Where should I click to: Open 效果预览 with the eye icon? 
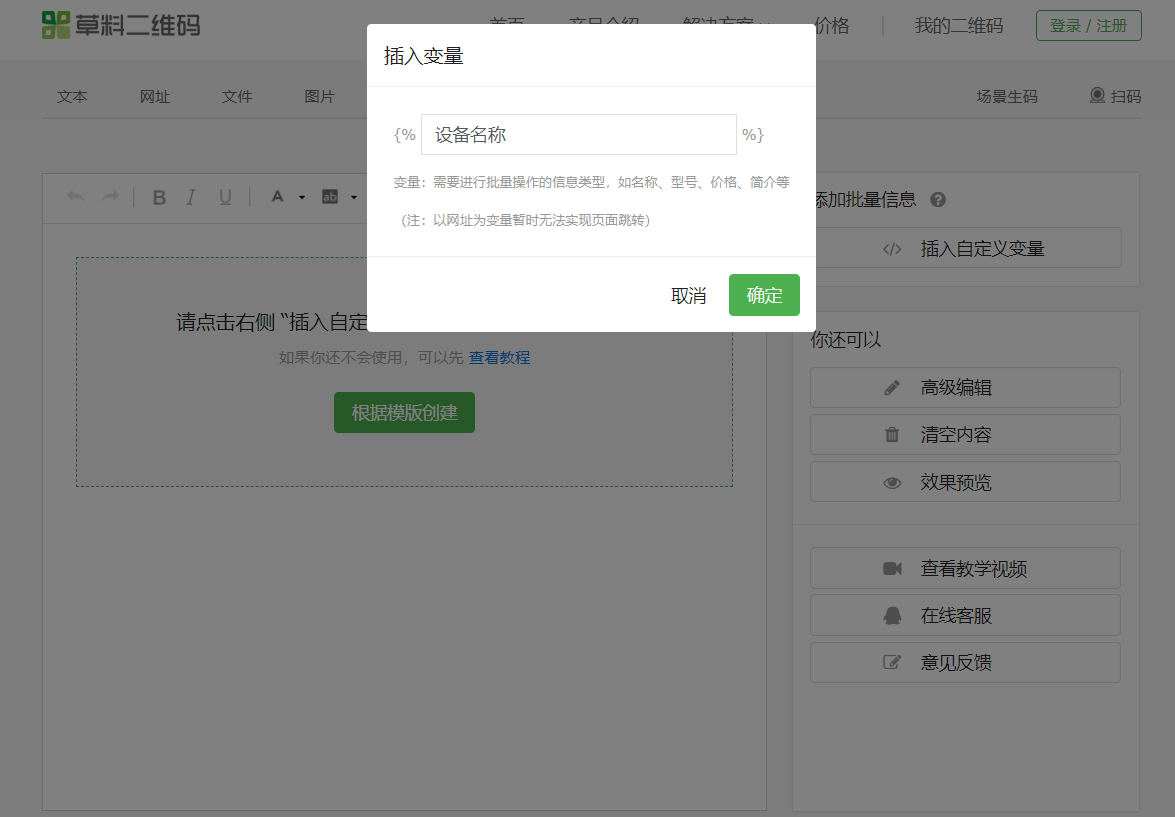(965, 482)
